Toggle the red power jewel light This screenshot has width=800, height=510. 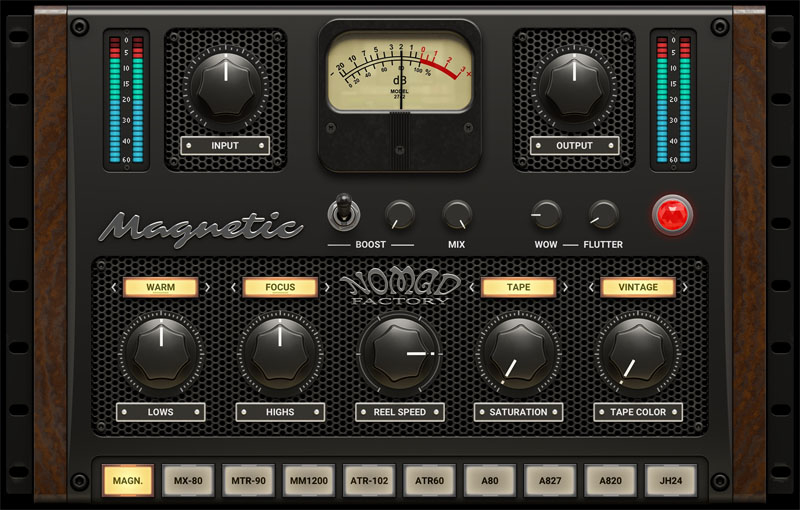(672, 215)
